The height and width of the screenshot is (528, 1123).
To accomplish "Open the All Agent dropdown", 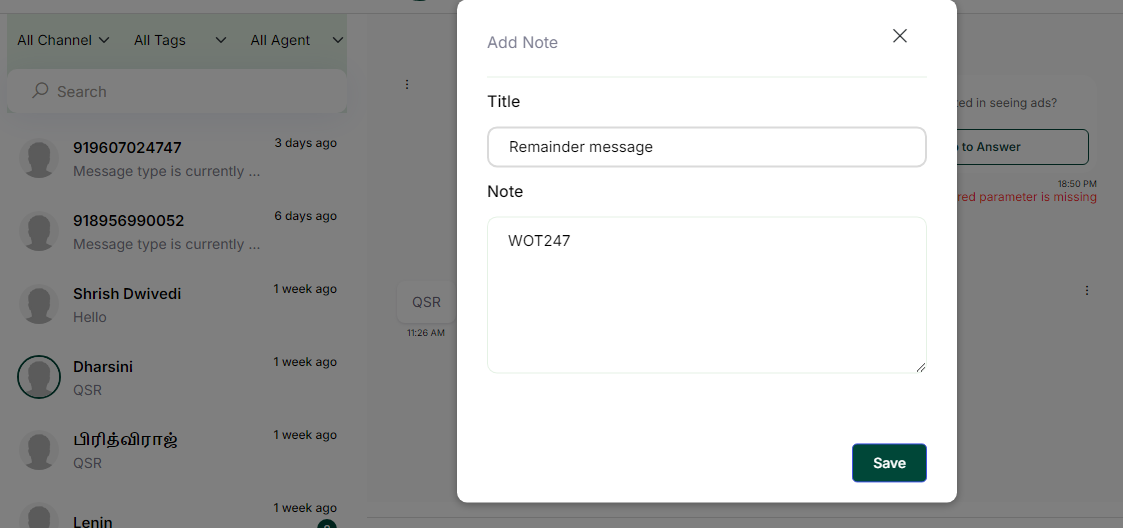I will (296, 40).
